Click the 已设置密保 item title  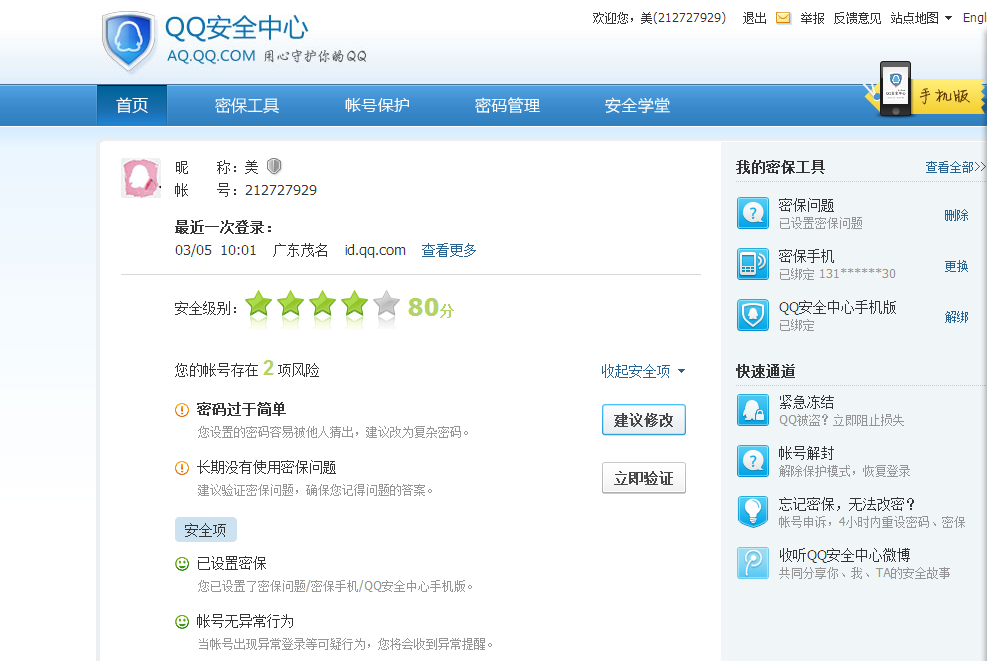pyautogui.click(x=232, y=563)
